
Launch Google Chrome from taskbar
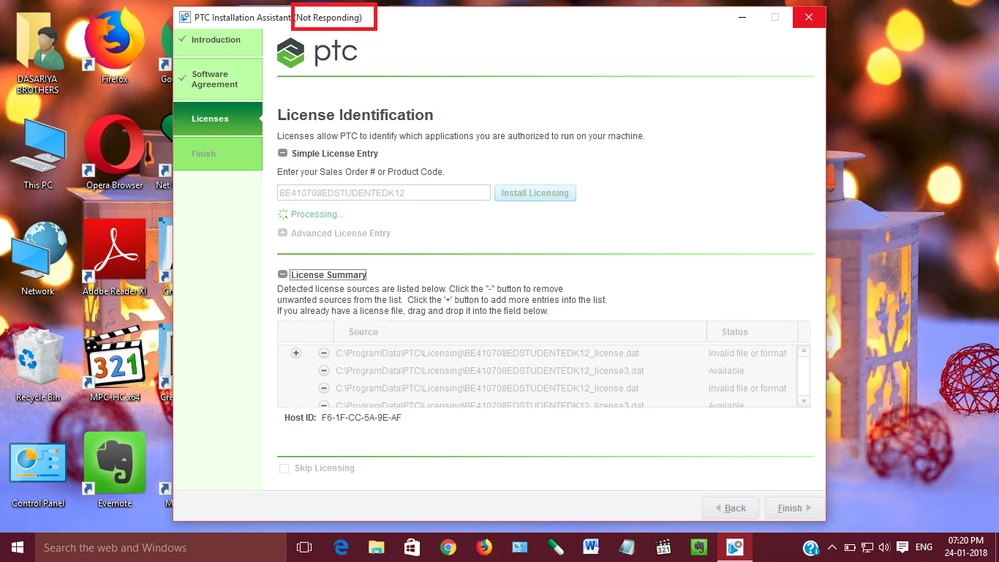(x=448, y=547)
